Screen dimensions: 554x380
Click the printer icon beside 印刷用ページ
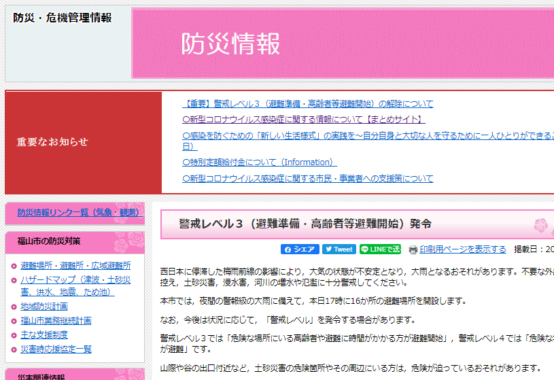point(413,250)
